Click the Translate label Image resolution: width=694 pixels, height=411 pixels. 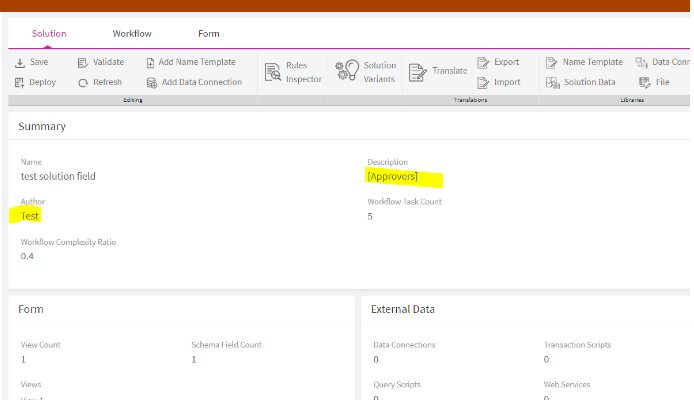[450, 71]
